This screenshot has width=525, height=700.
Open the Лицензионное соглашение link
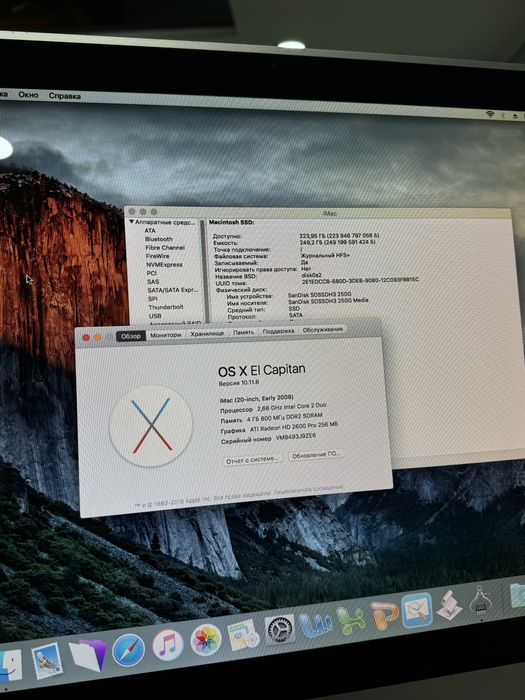pos(309,490)
